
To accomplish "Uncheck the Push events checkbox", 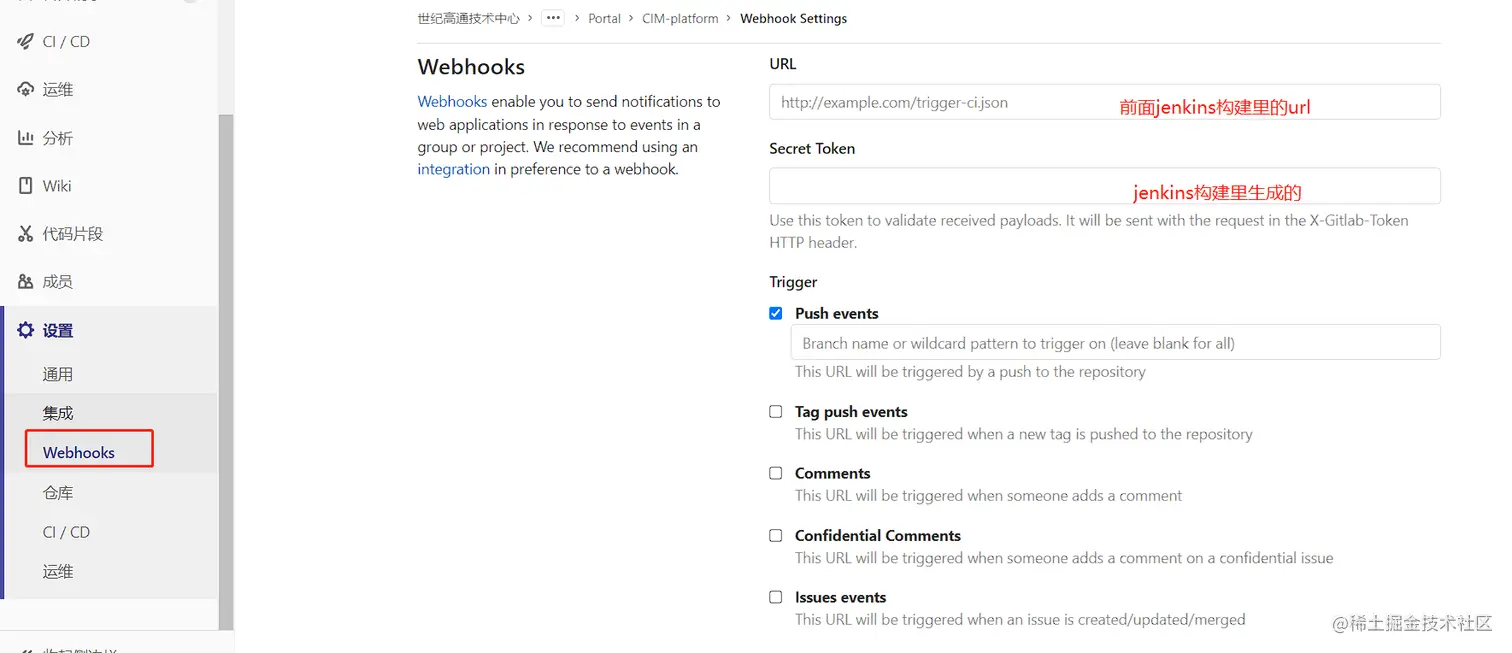I will click(x=776, y=313).
